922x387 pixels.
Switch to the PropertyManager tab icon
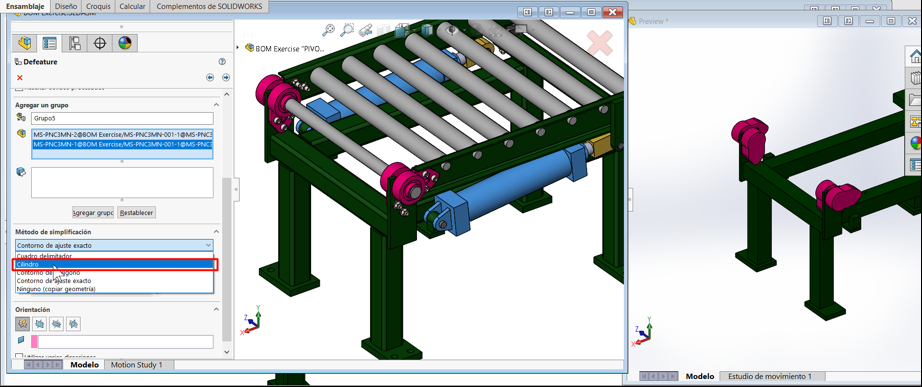coord(50,43)
